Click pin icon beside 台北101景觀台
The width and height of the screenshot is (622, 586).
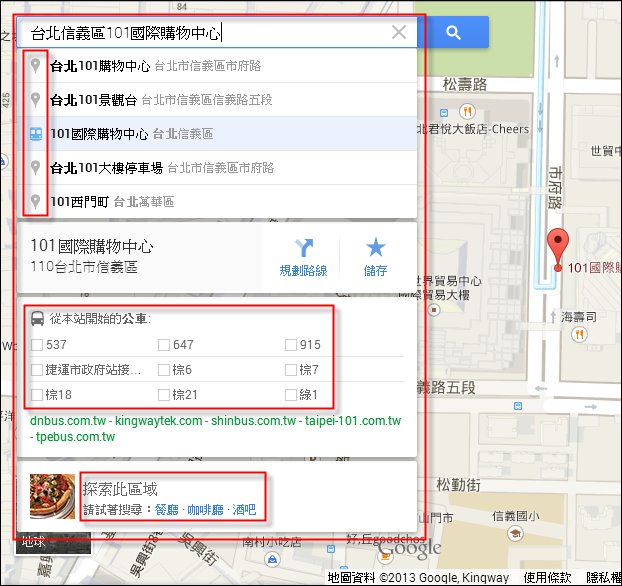point(36,100)
